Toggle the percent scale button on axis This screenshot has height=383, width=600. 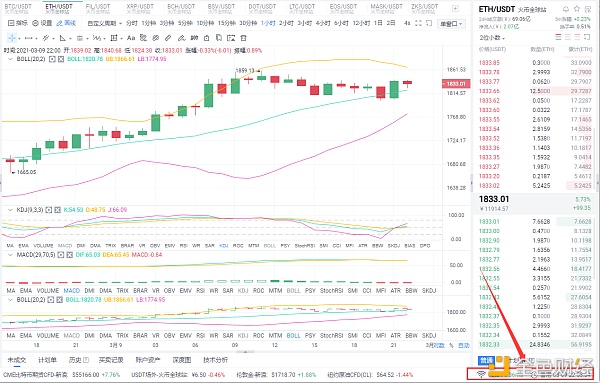point(451,346)
